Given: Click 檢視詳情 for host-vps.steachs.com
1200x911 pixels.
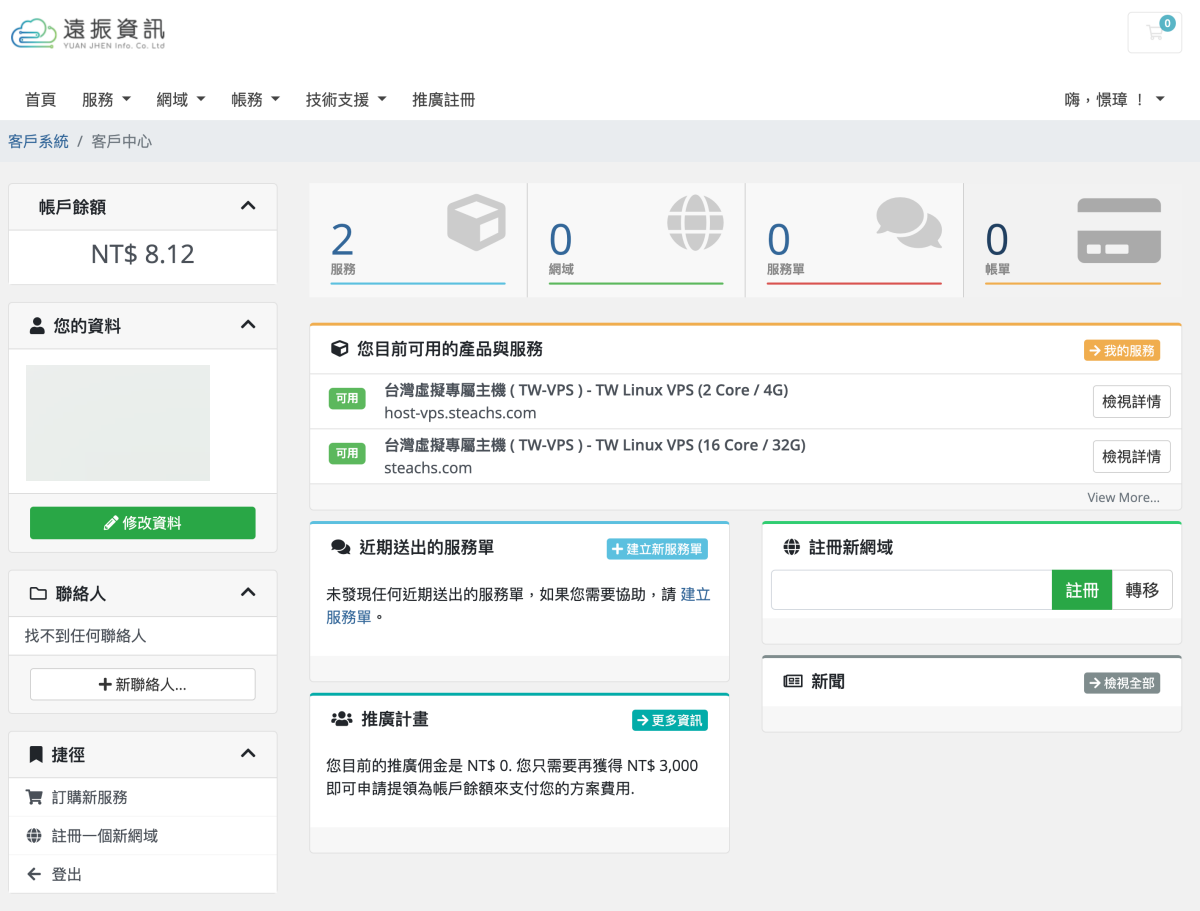Looking at the screenshot, I should pos(1131,402).
